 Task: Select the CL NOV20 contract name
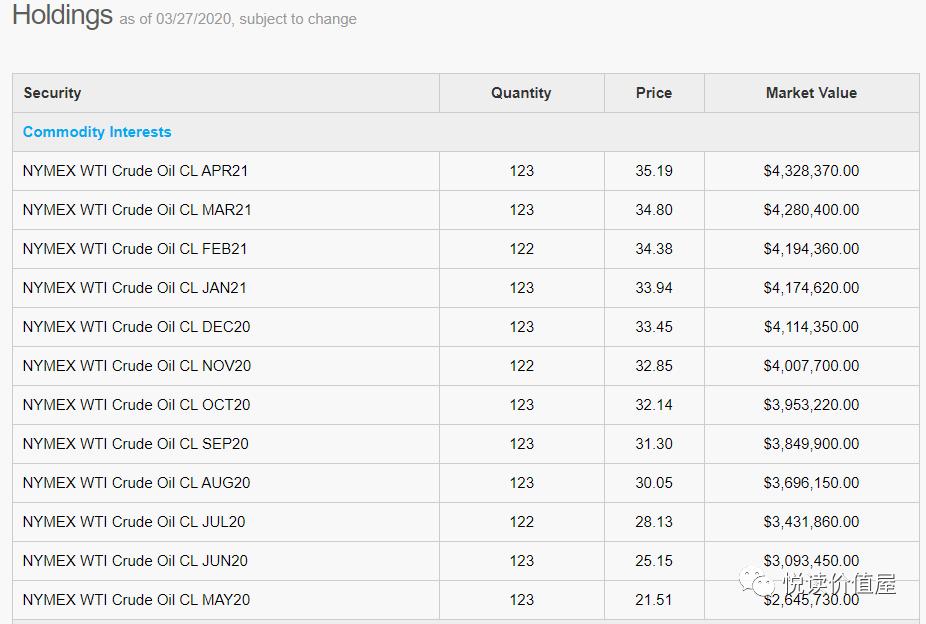click(x=137, y=366)
